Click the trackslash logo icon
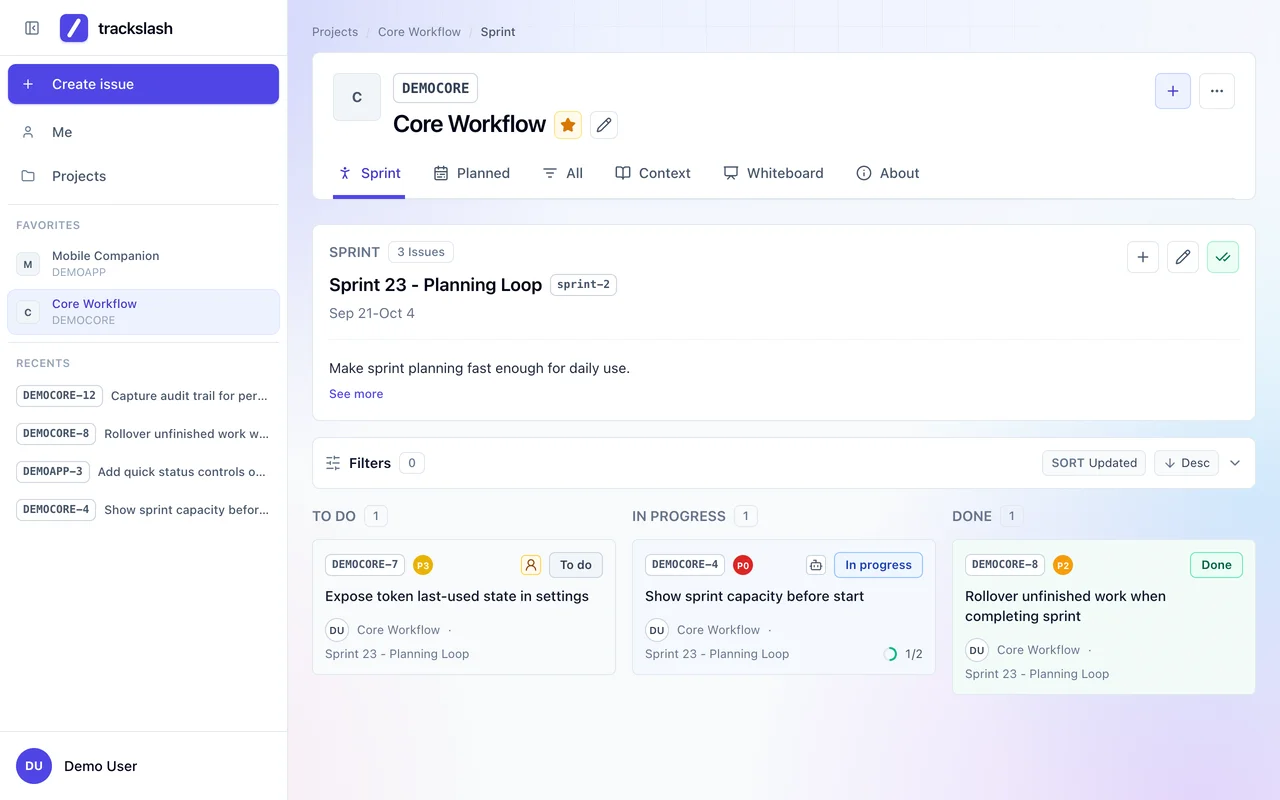 click(74, 28)
